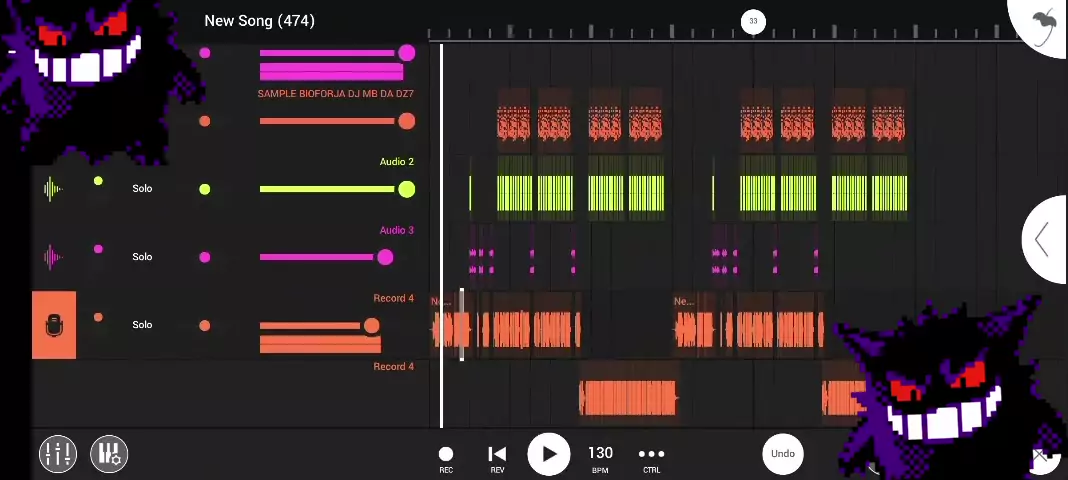Screen dimensions: 1068x480
Task: Open the piano keys settings icon
Action: [x=109, y=454]
